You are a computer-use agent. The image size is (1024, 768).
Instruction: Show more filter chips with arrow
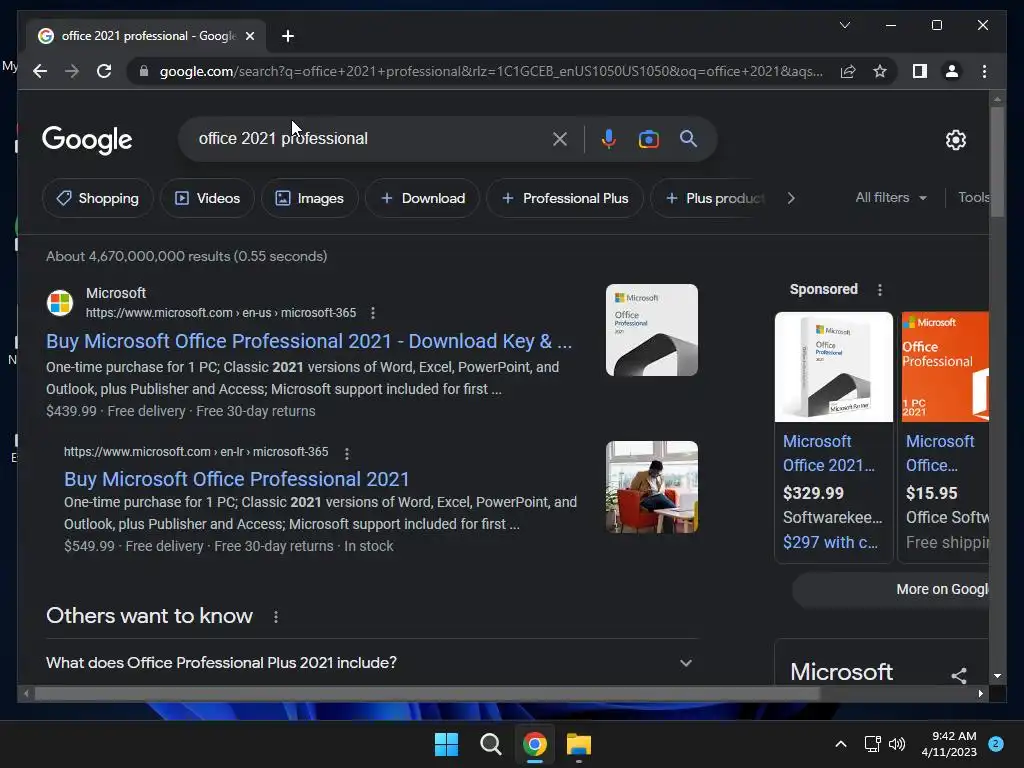point(791,198)
